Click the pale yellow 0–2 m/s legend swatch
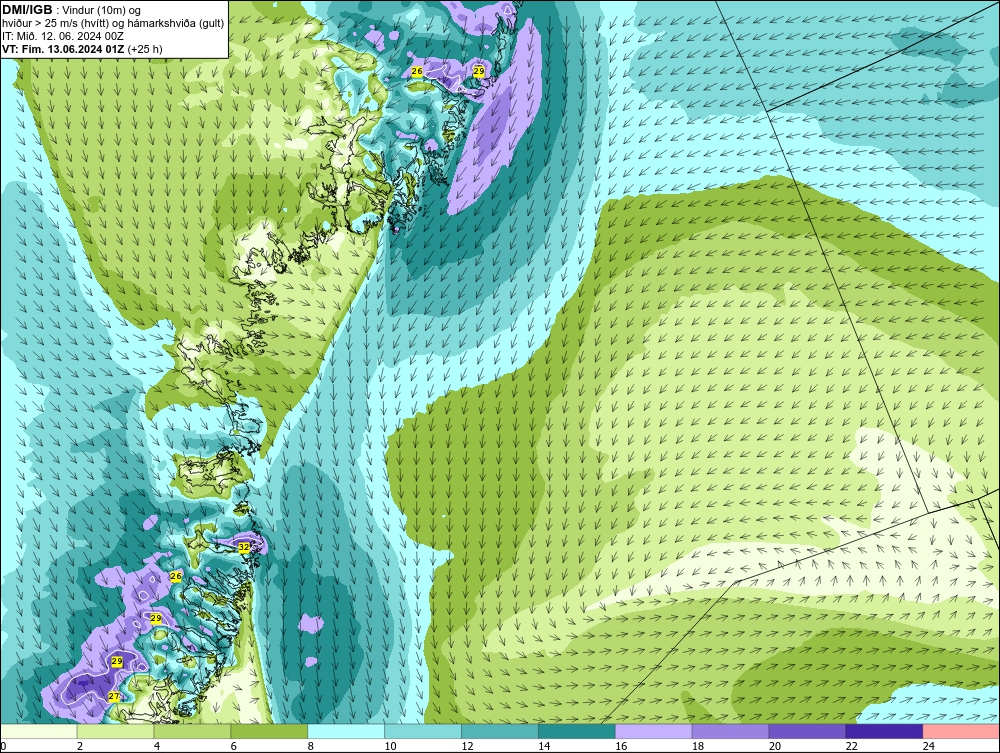Image resolution: width=1000 pixels, height=753 pixels. pyautogui.click(x=39, y=731)
